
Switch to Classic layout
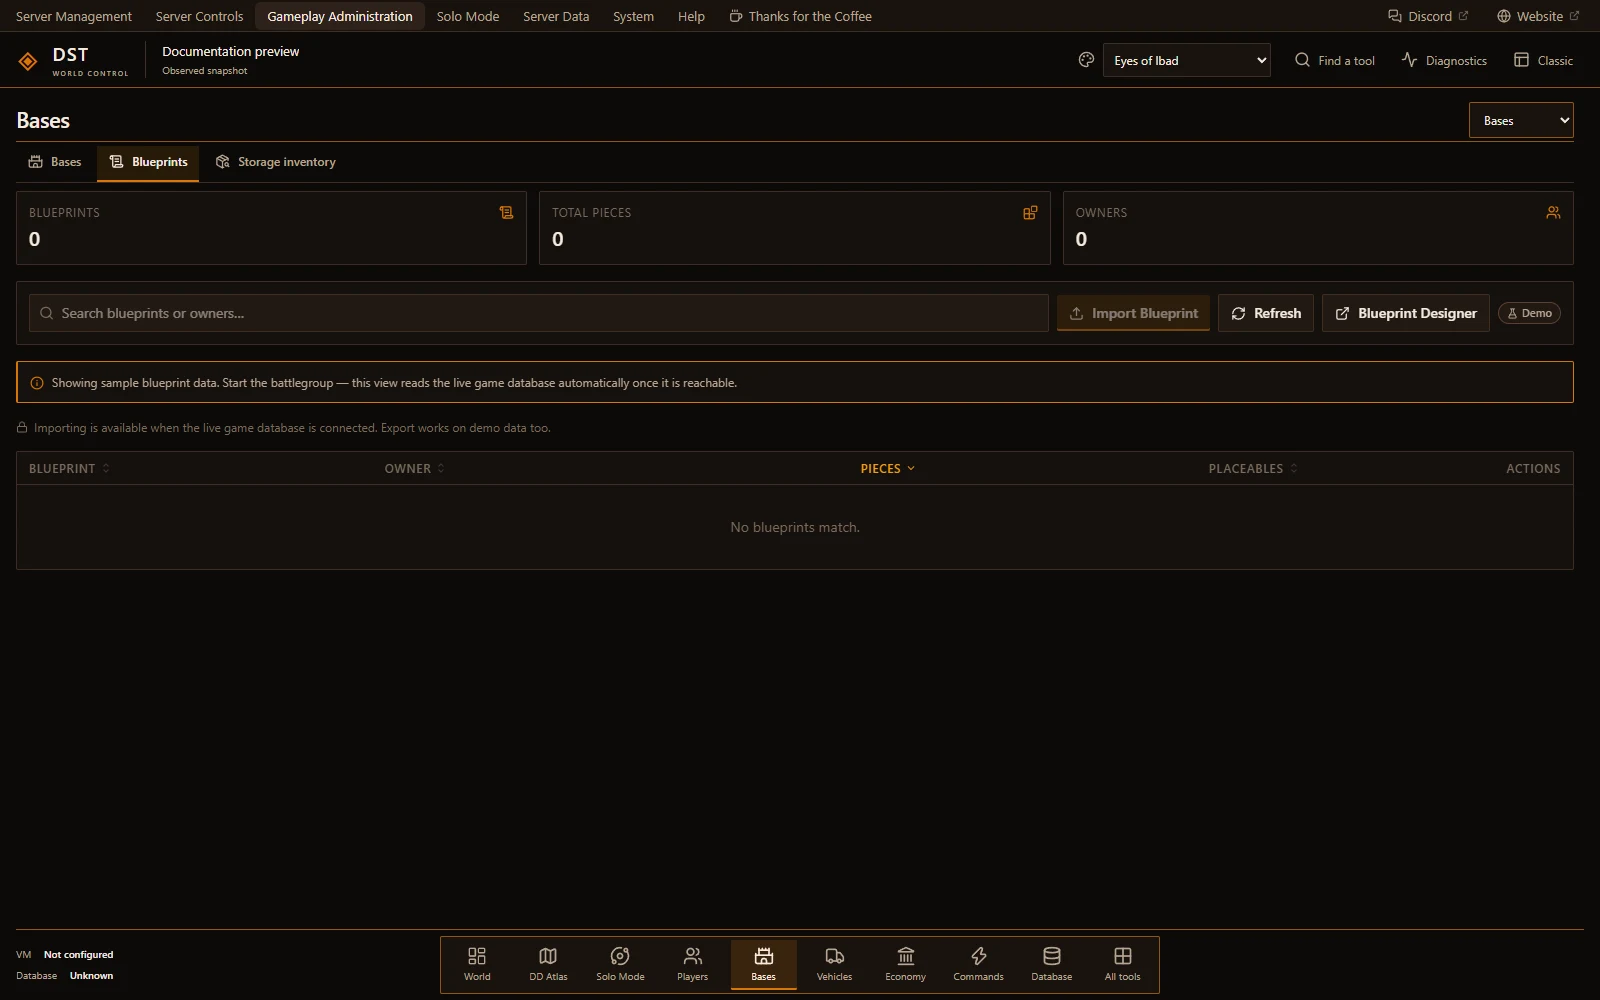click(1543, 60)
